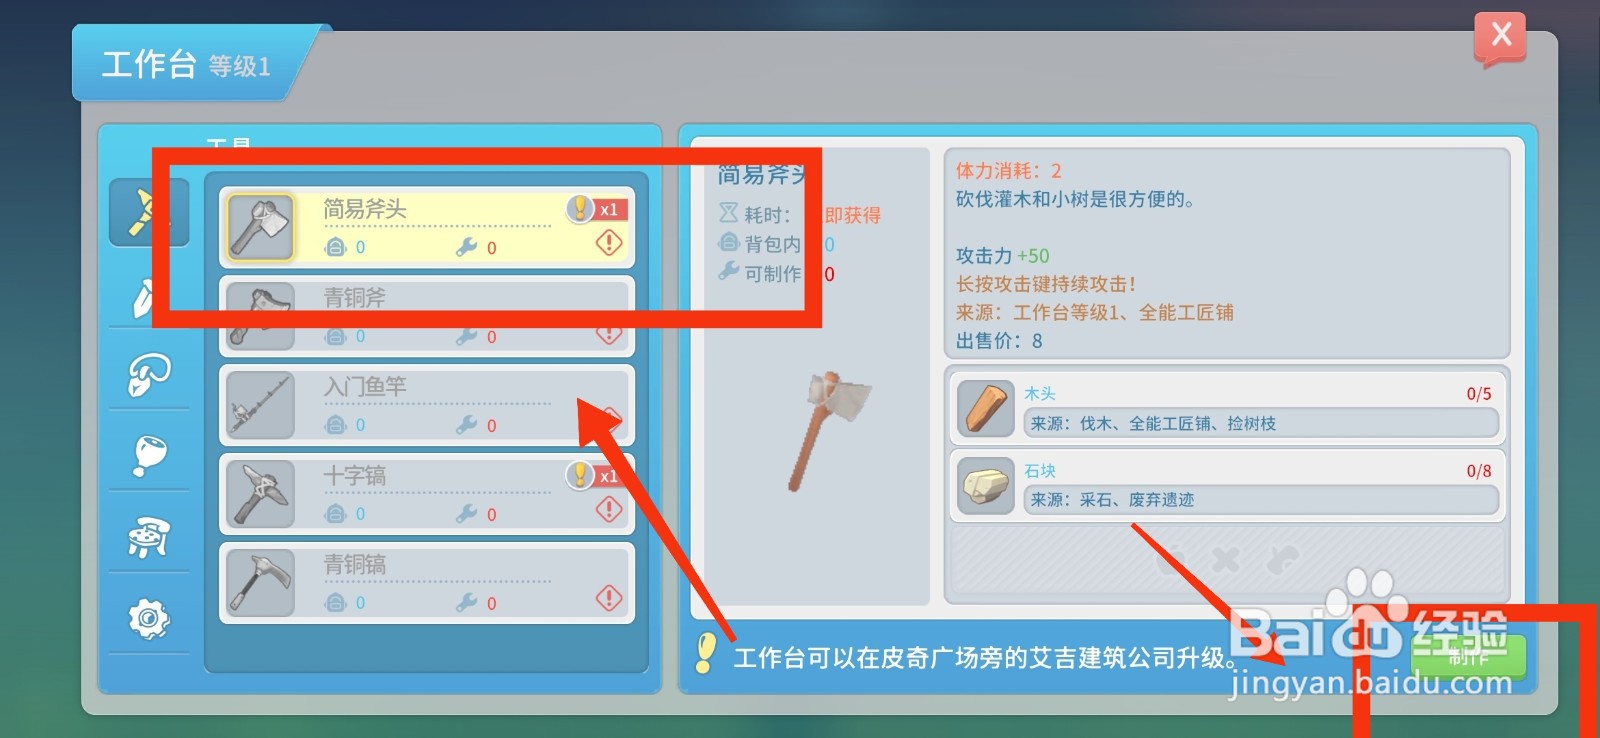Open the gear parts category icon
1600x738 pixels.
148,619
